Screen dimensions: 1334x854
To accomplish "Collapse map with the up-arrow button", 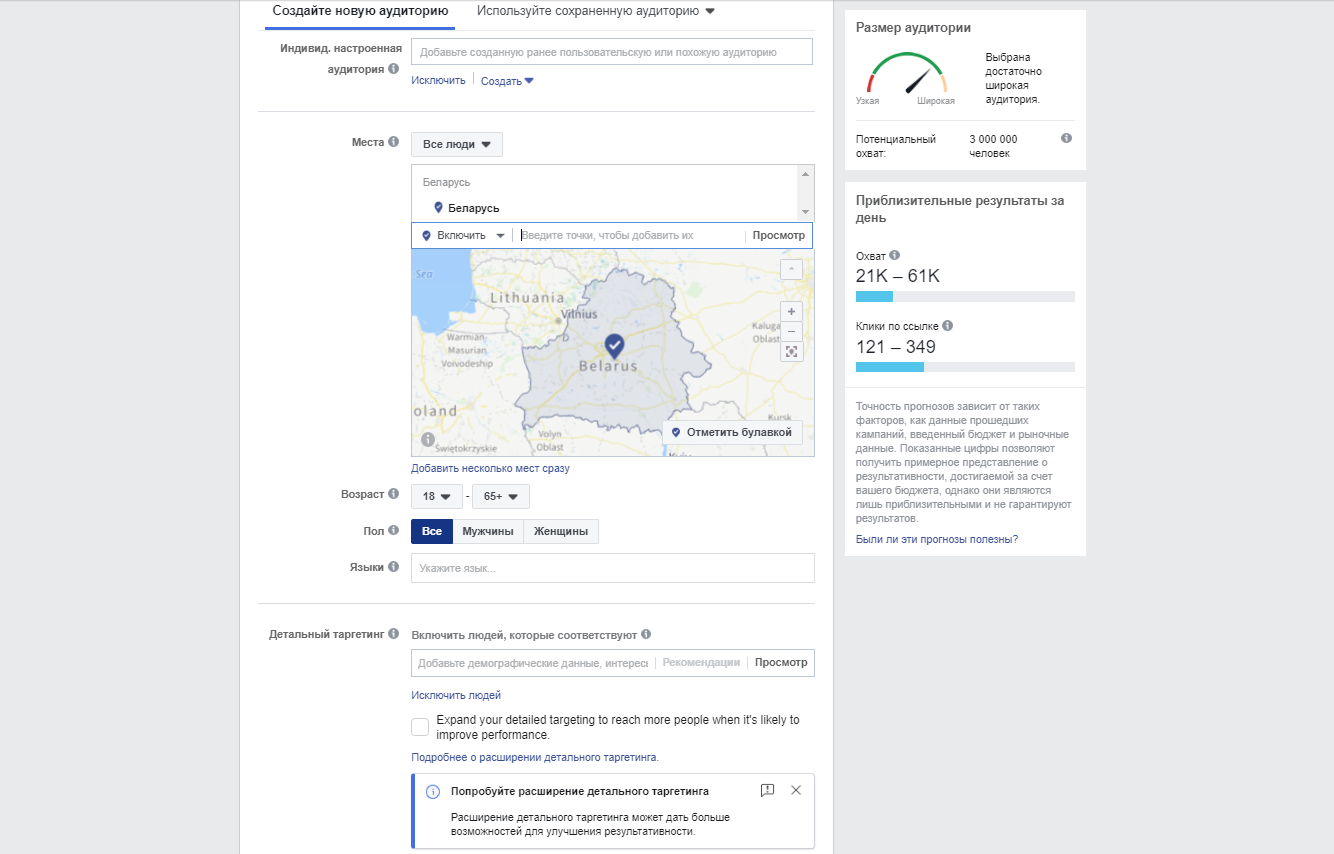I will tap(791, 269).
